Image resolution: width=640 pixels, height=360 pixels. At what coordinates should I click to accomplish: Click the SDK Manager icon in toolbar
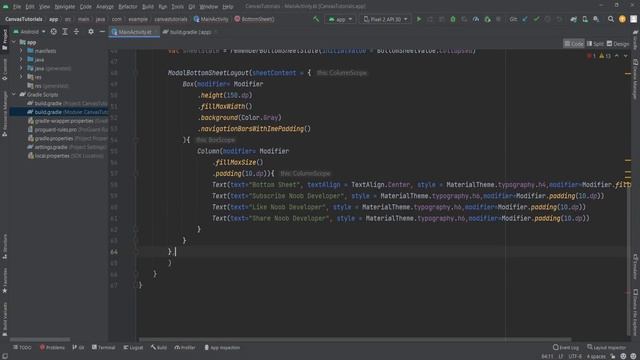(596, 19)
